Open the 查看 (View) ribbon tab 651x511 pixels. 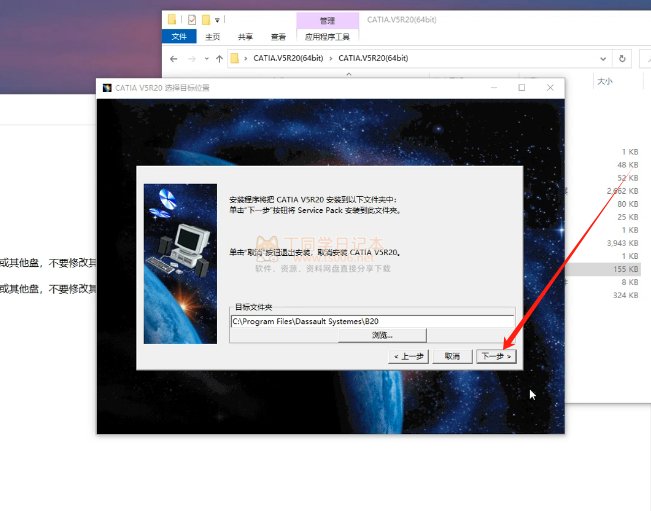(278, 37)
